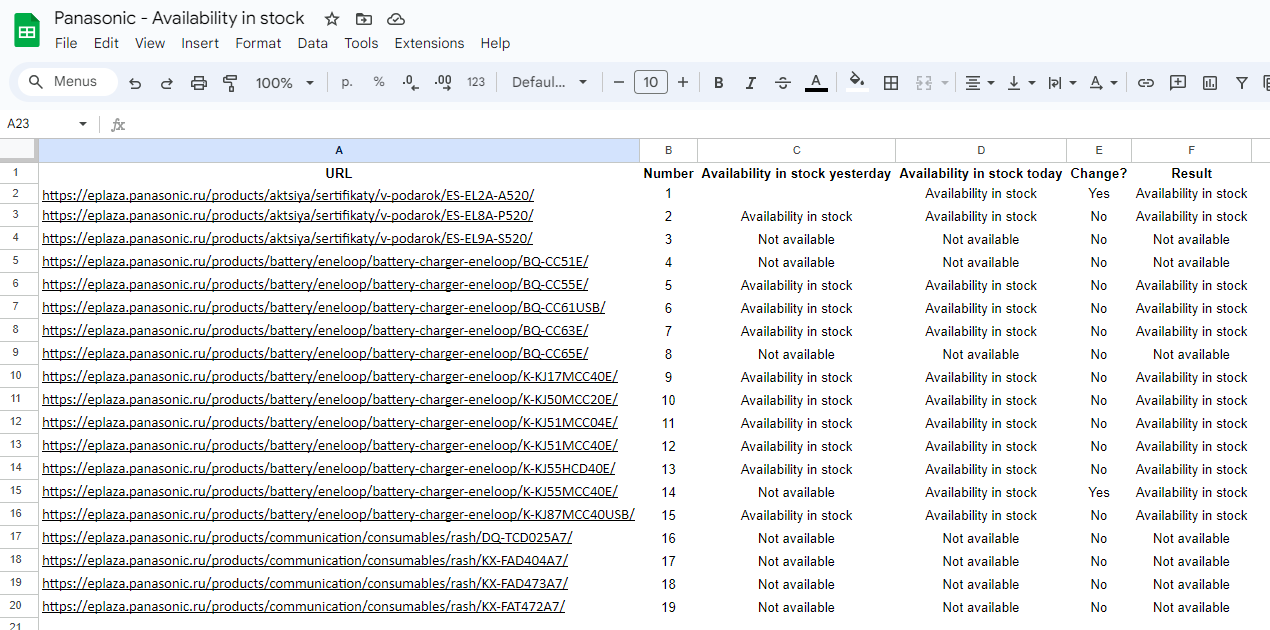
Task: Decrease decimal places
Action: (411, 82)
